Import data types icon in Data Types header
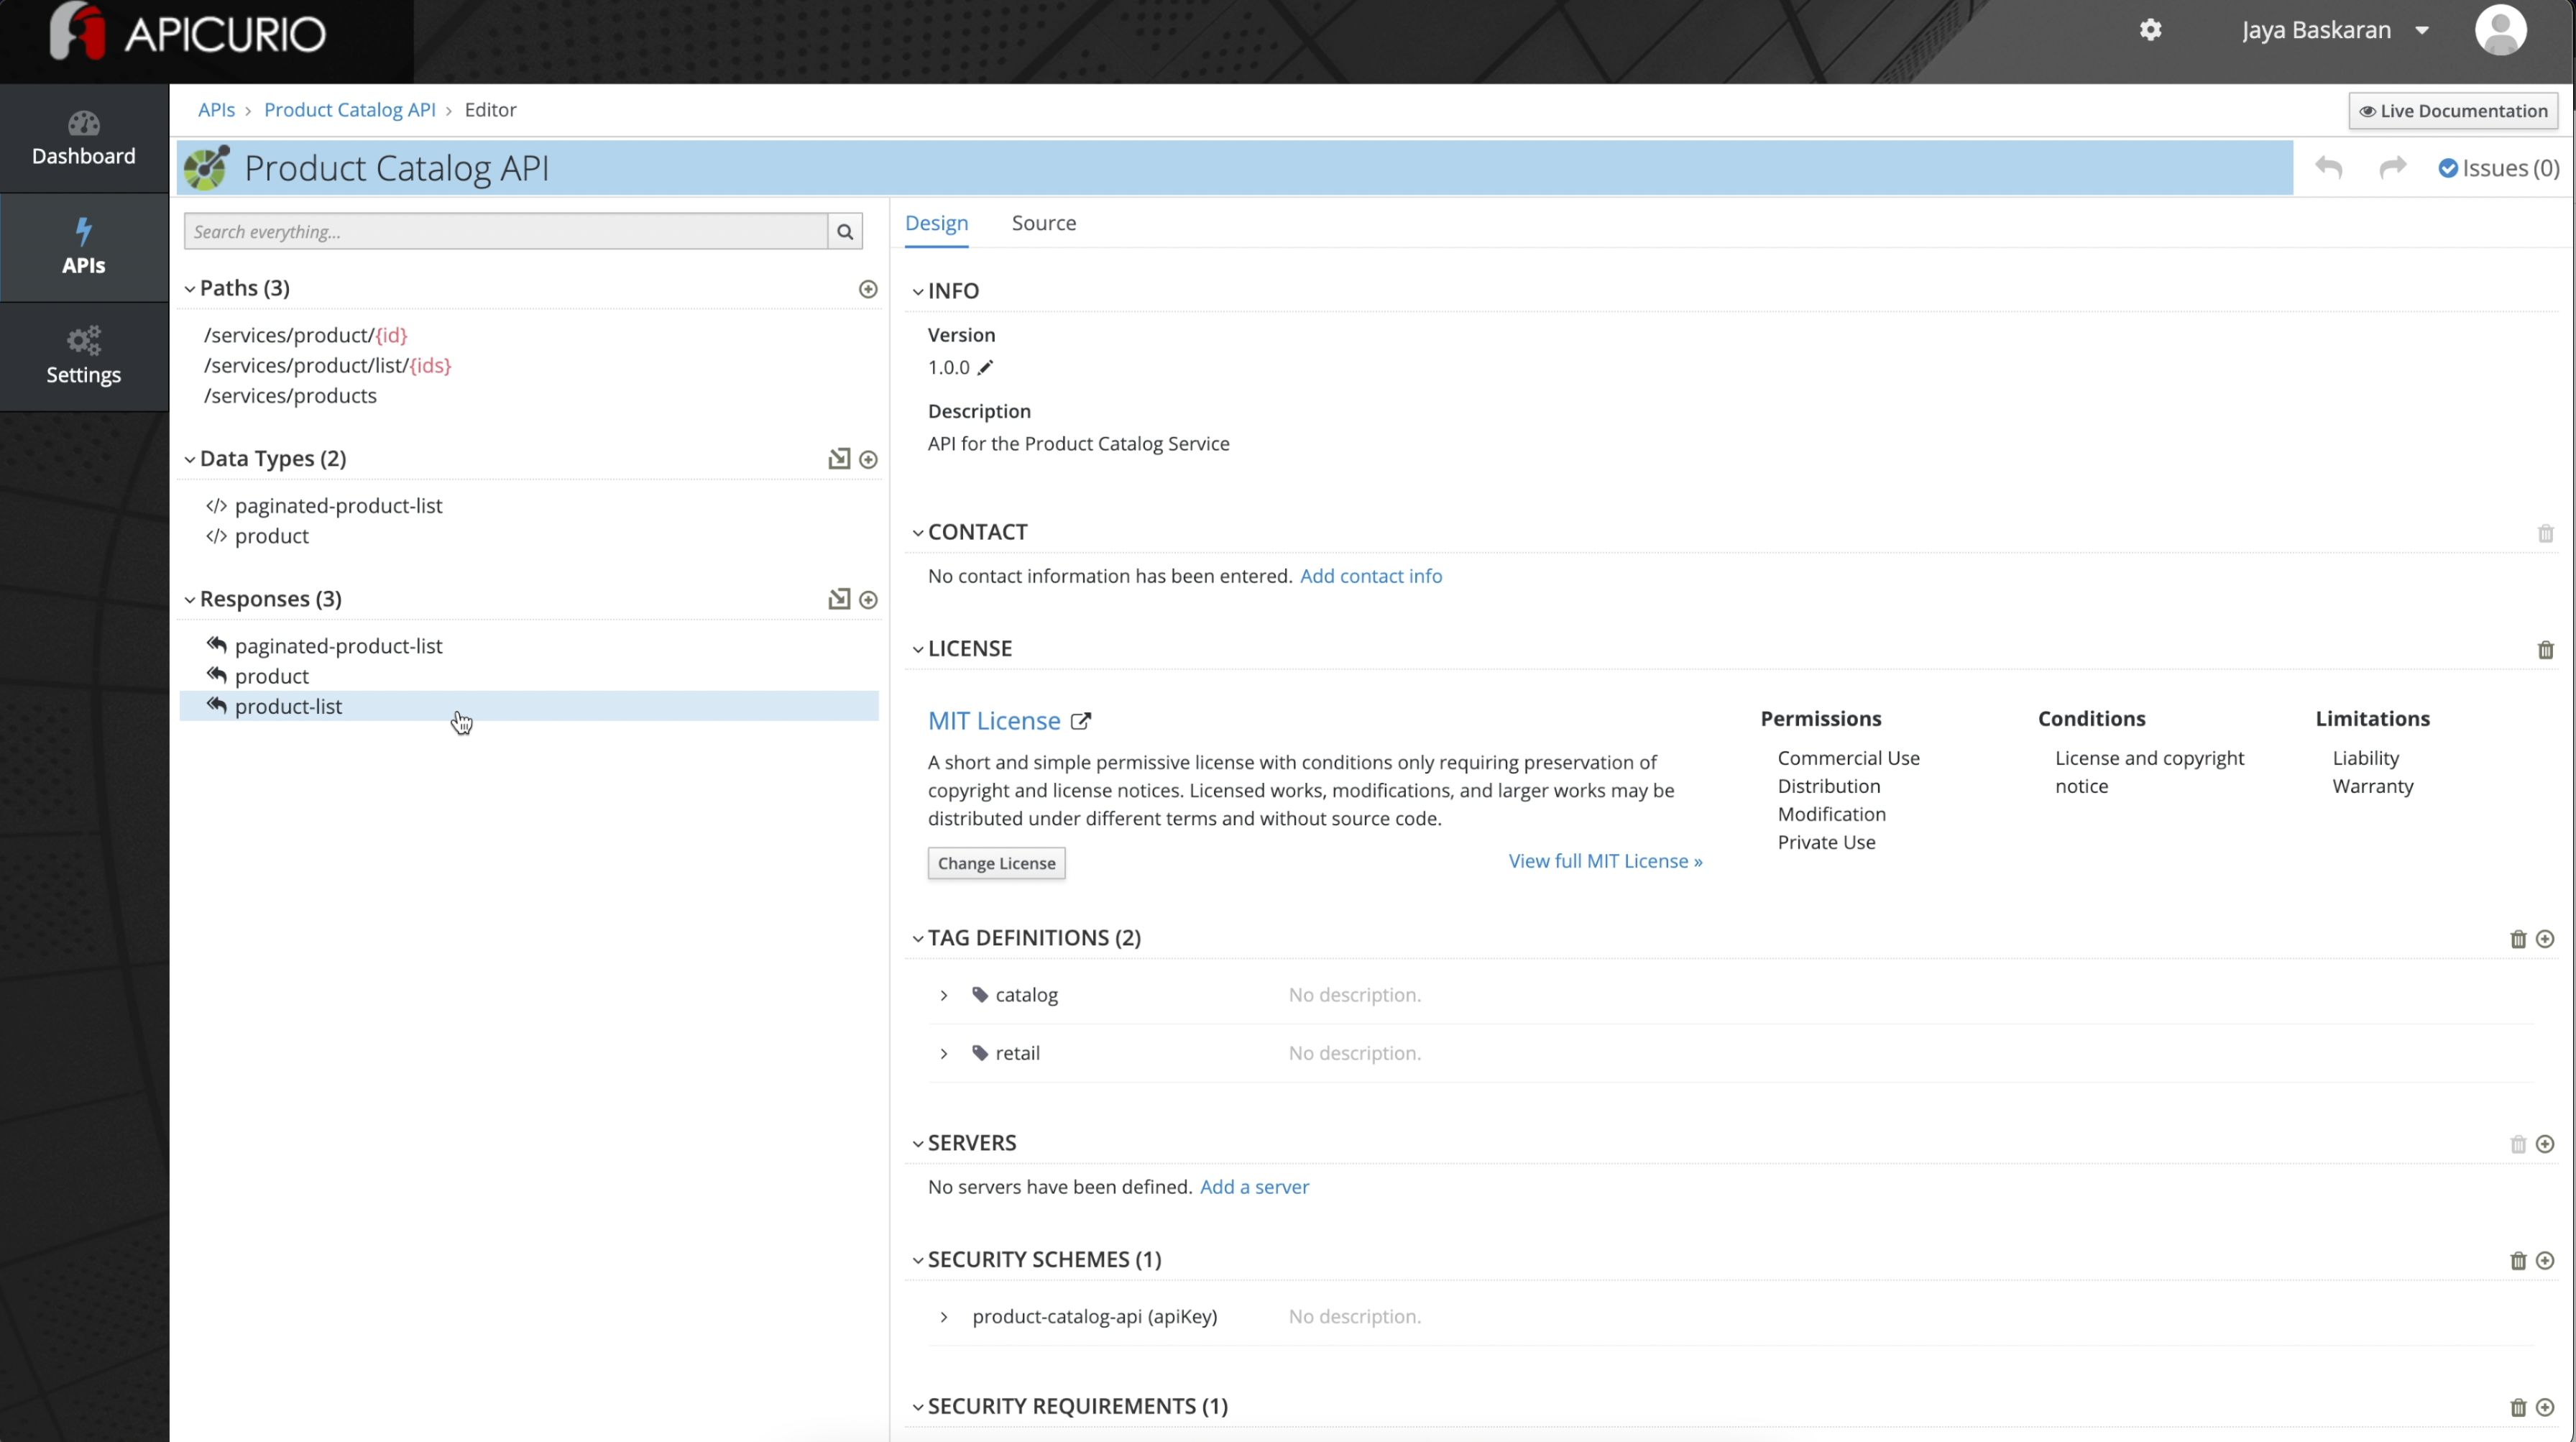Image resolution: width=2576 pixels, height=1442 pixels. [839, 459]
